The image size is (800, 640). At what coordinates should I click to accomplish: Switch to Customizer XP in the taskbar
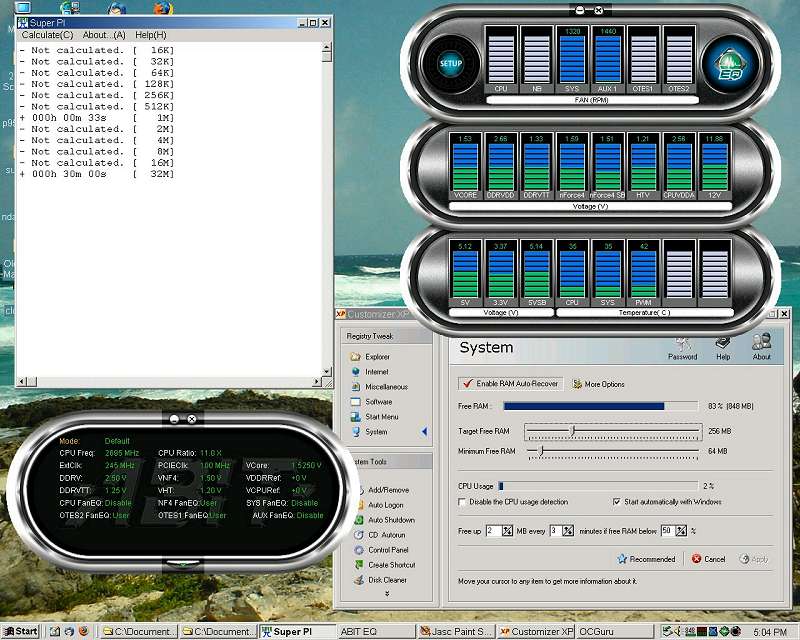[536, 631]
